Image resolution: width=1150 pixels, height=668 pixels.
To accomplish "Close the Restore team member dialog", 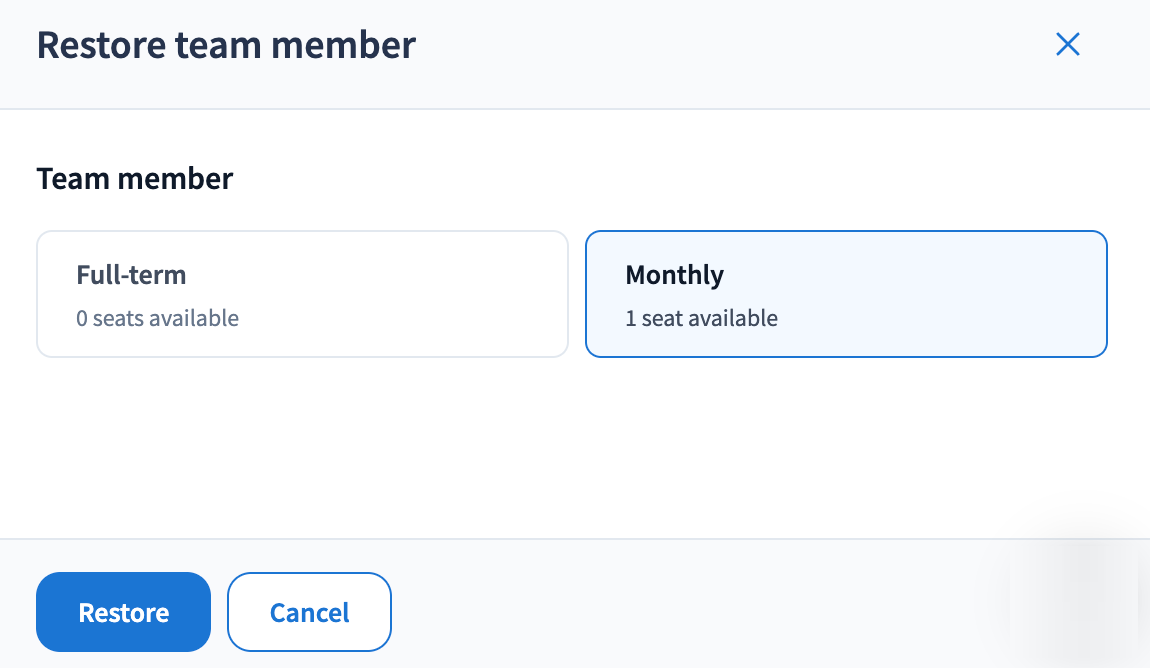I will [x=1068, y=44].
